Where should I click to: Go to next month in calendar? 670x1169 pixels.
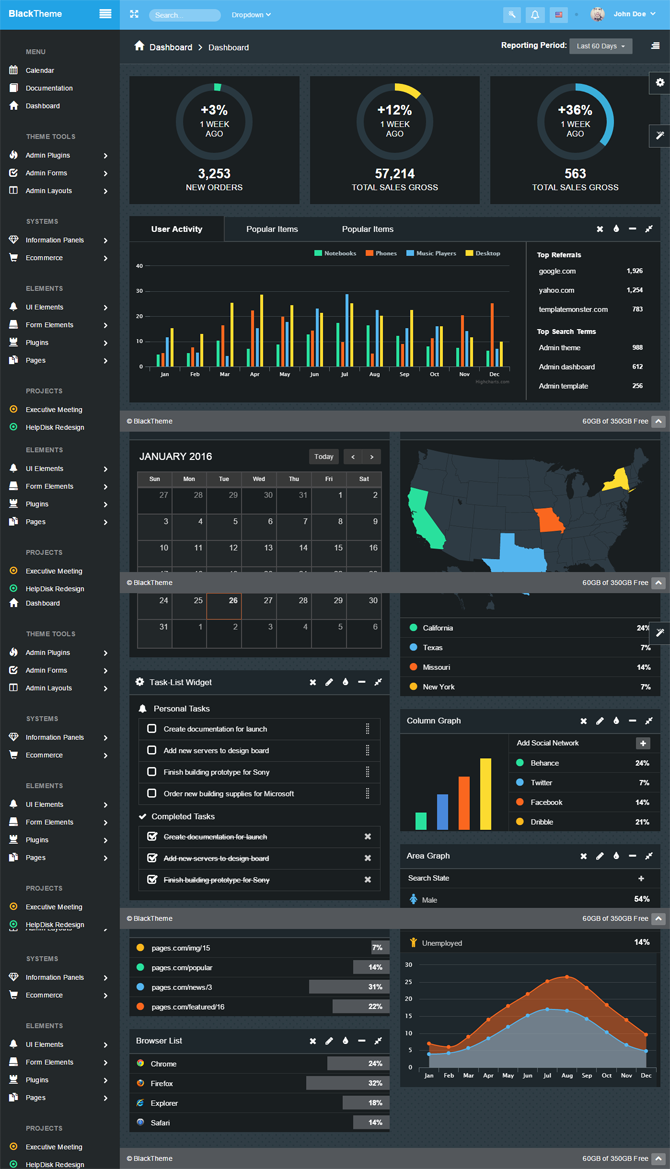[x=371, y=456]
